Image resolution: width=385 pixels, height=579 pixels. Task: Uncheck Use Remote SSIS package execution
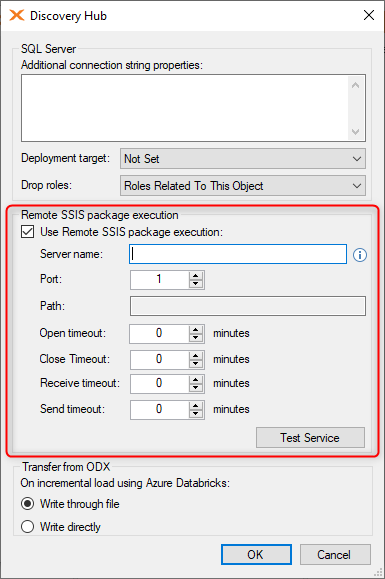[x=28, y=232]
